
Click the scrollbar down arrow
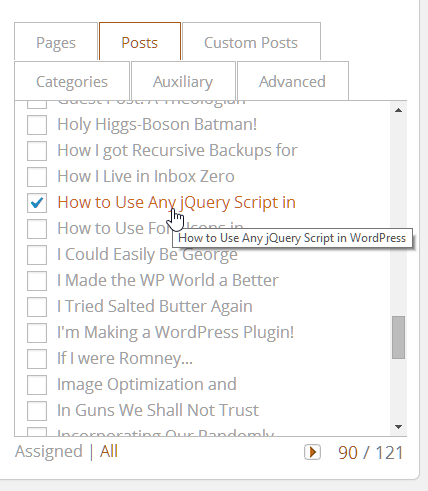398,427
